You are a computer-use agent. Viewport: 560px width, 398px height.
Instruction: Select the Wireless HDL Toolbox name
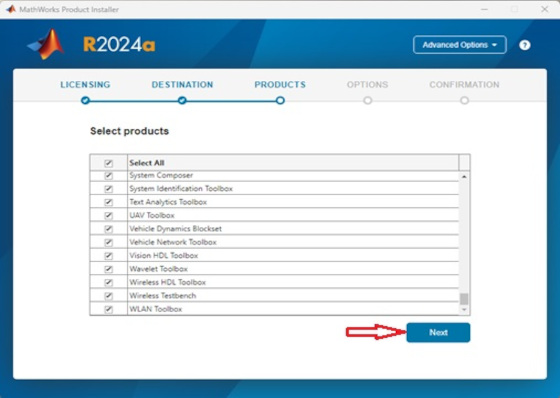[168, 283]
